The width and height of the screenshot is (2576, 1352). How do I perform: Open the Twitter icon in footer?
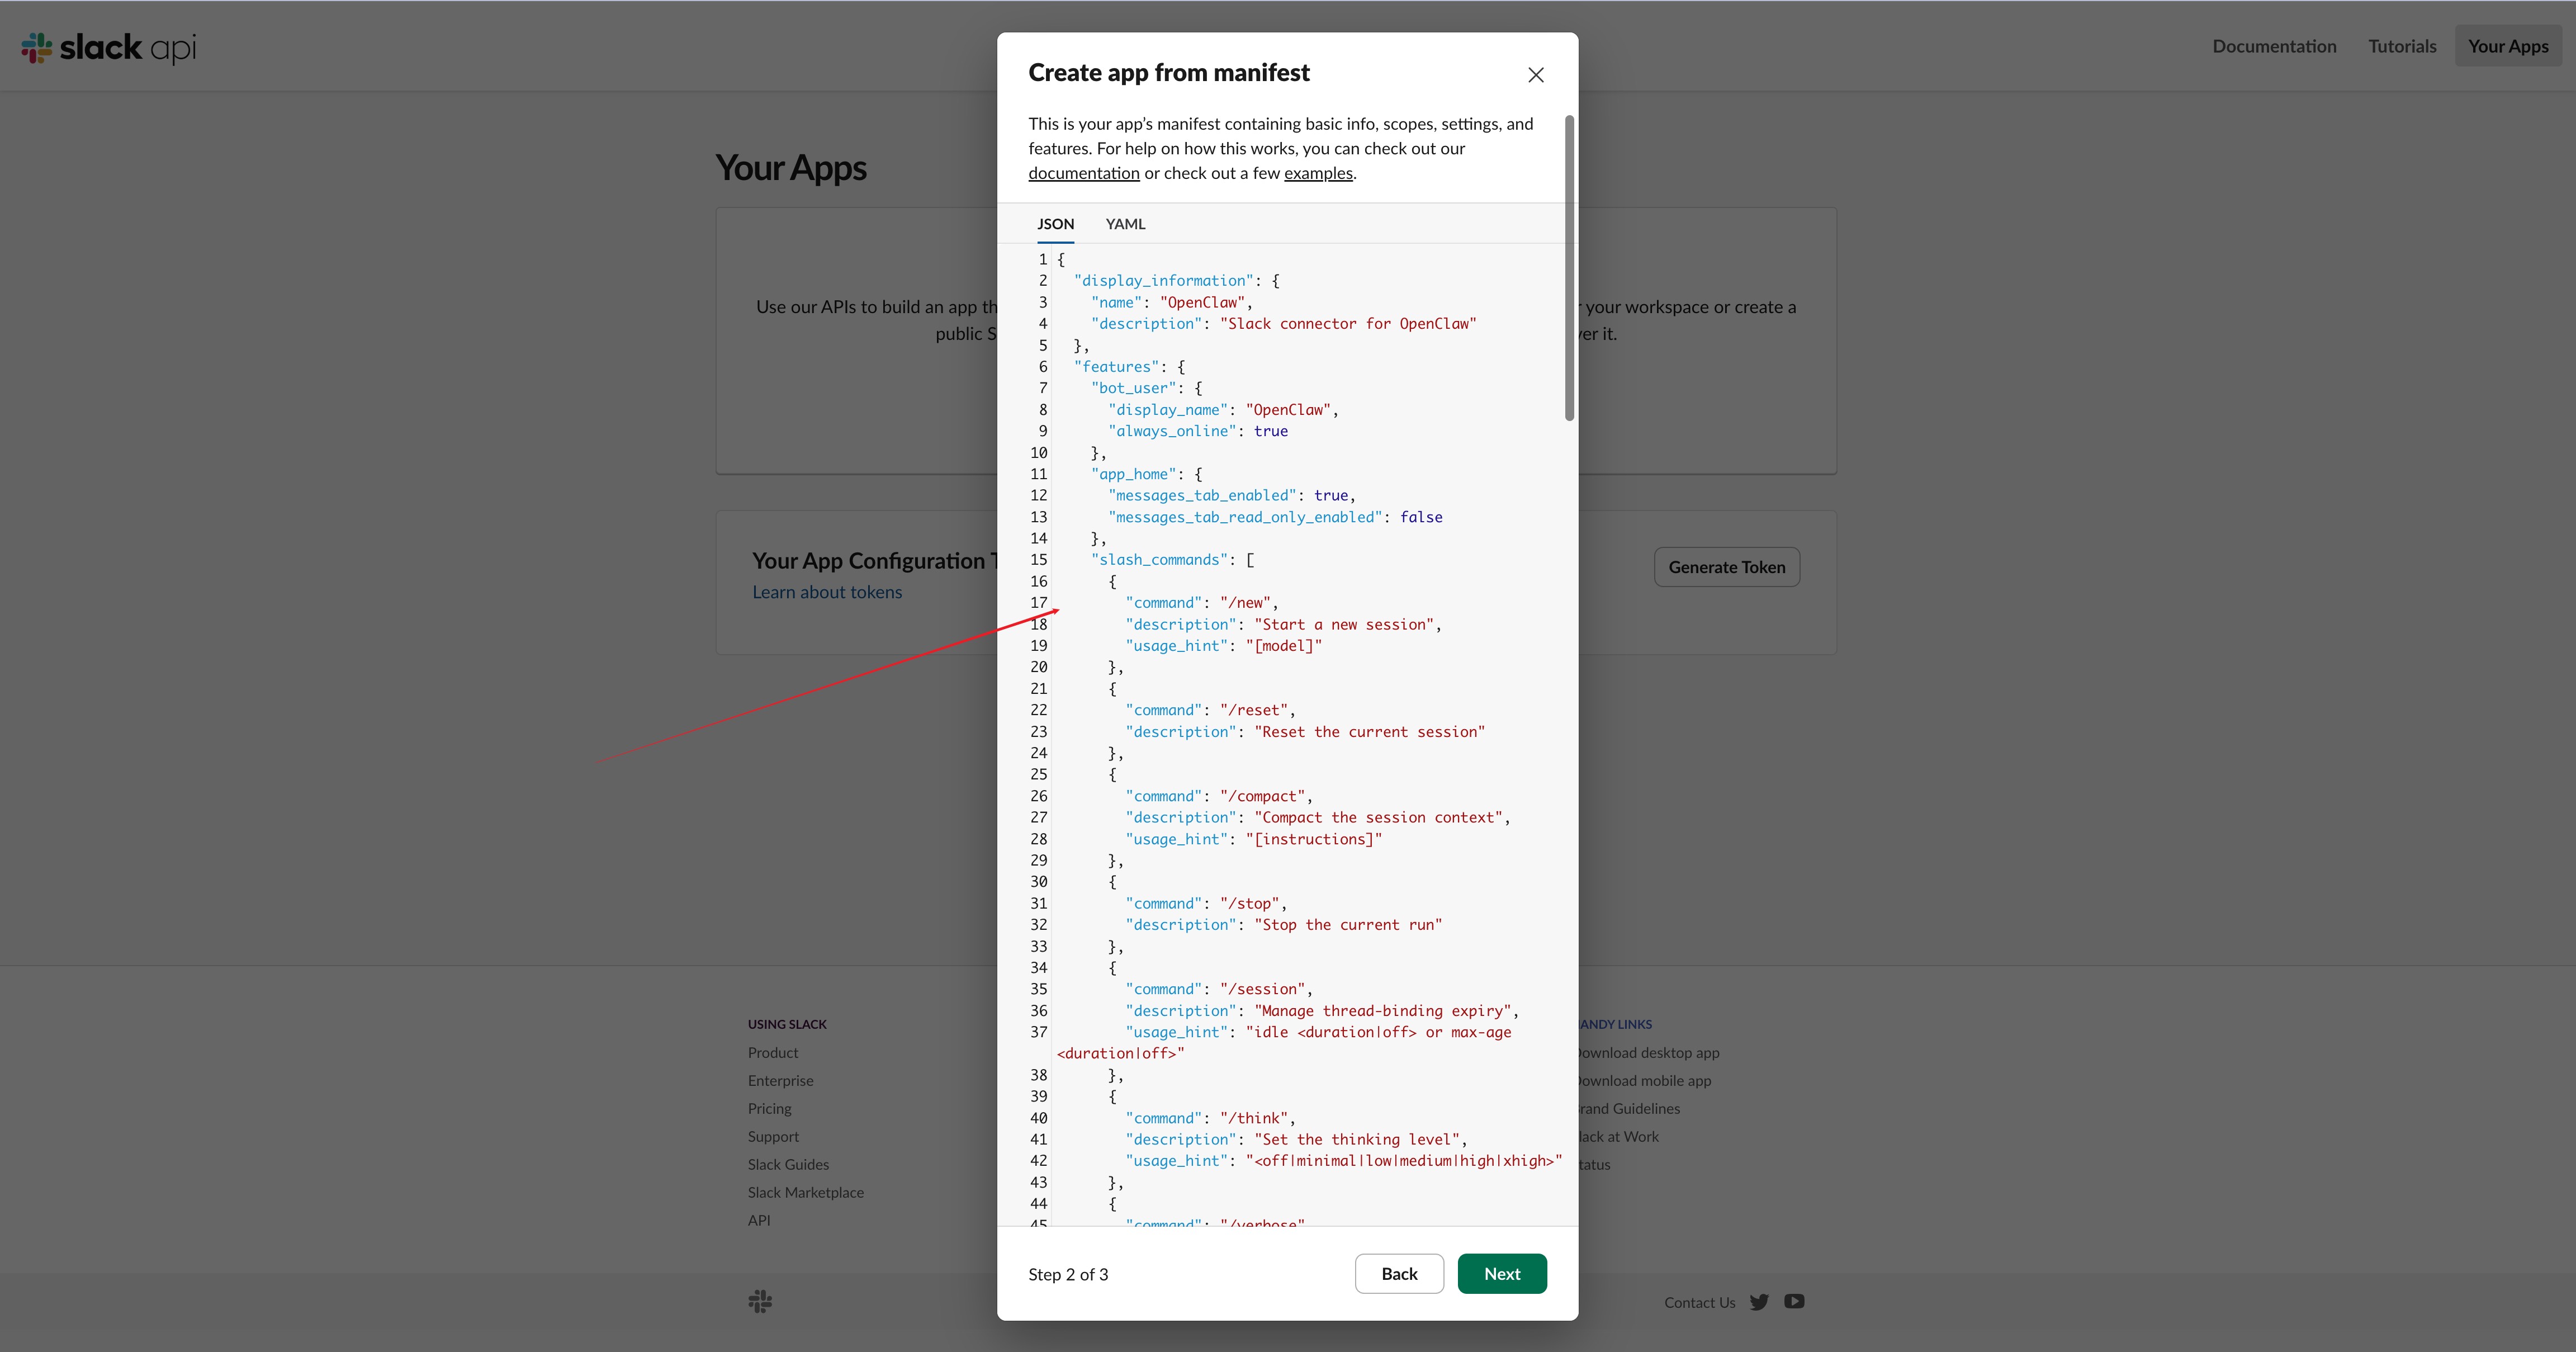coord(1760,1302)
